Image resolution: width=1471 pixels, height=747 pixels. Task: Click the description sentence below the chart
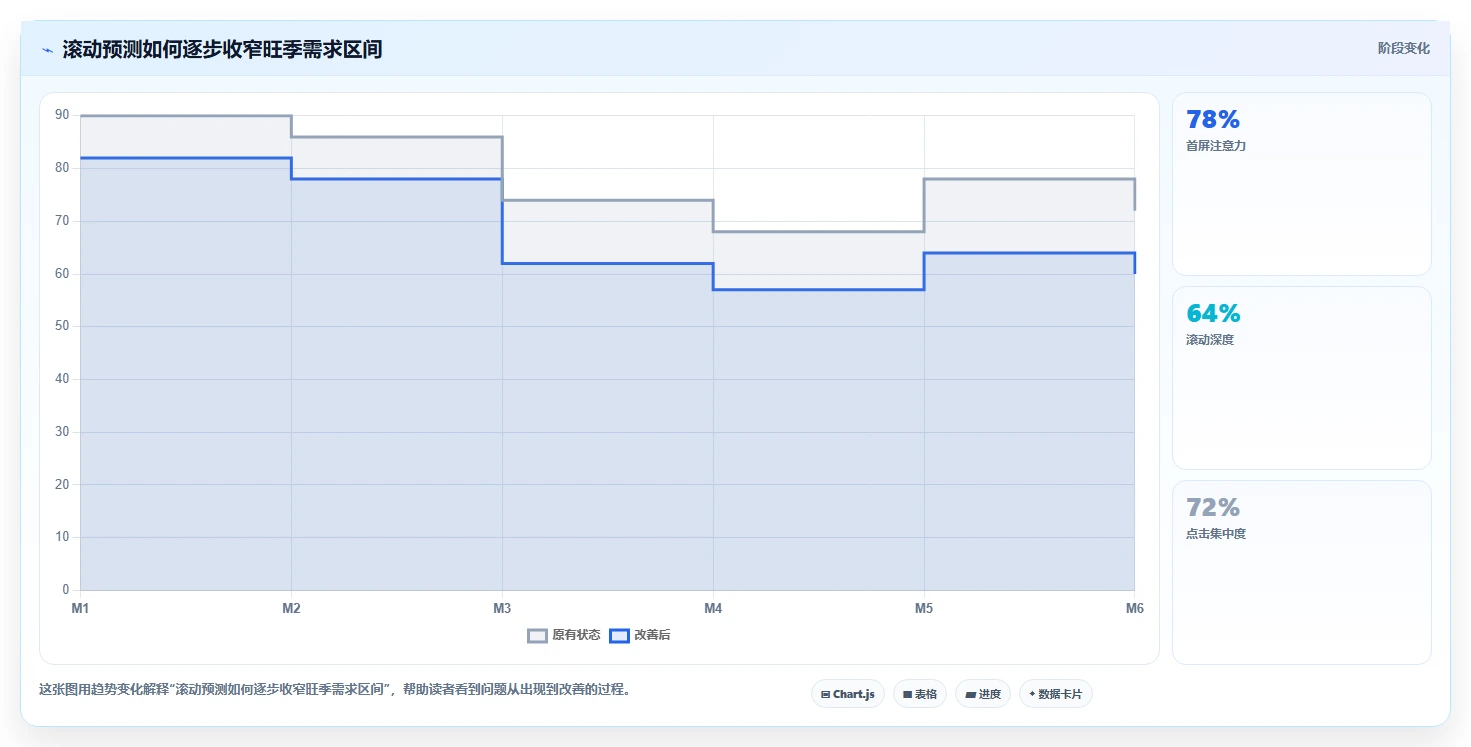335,690
